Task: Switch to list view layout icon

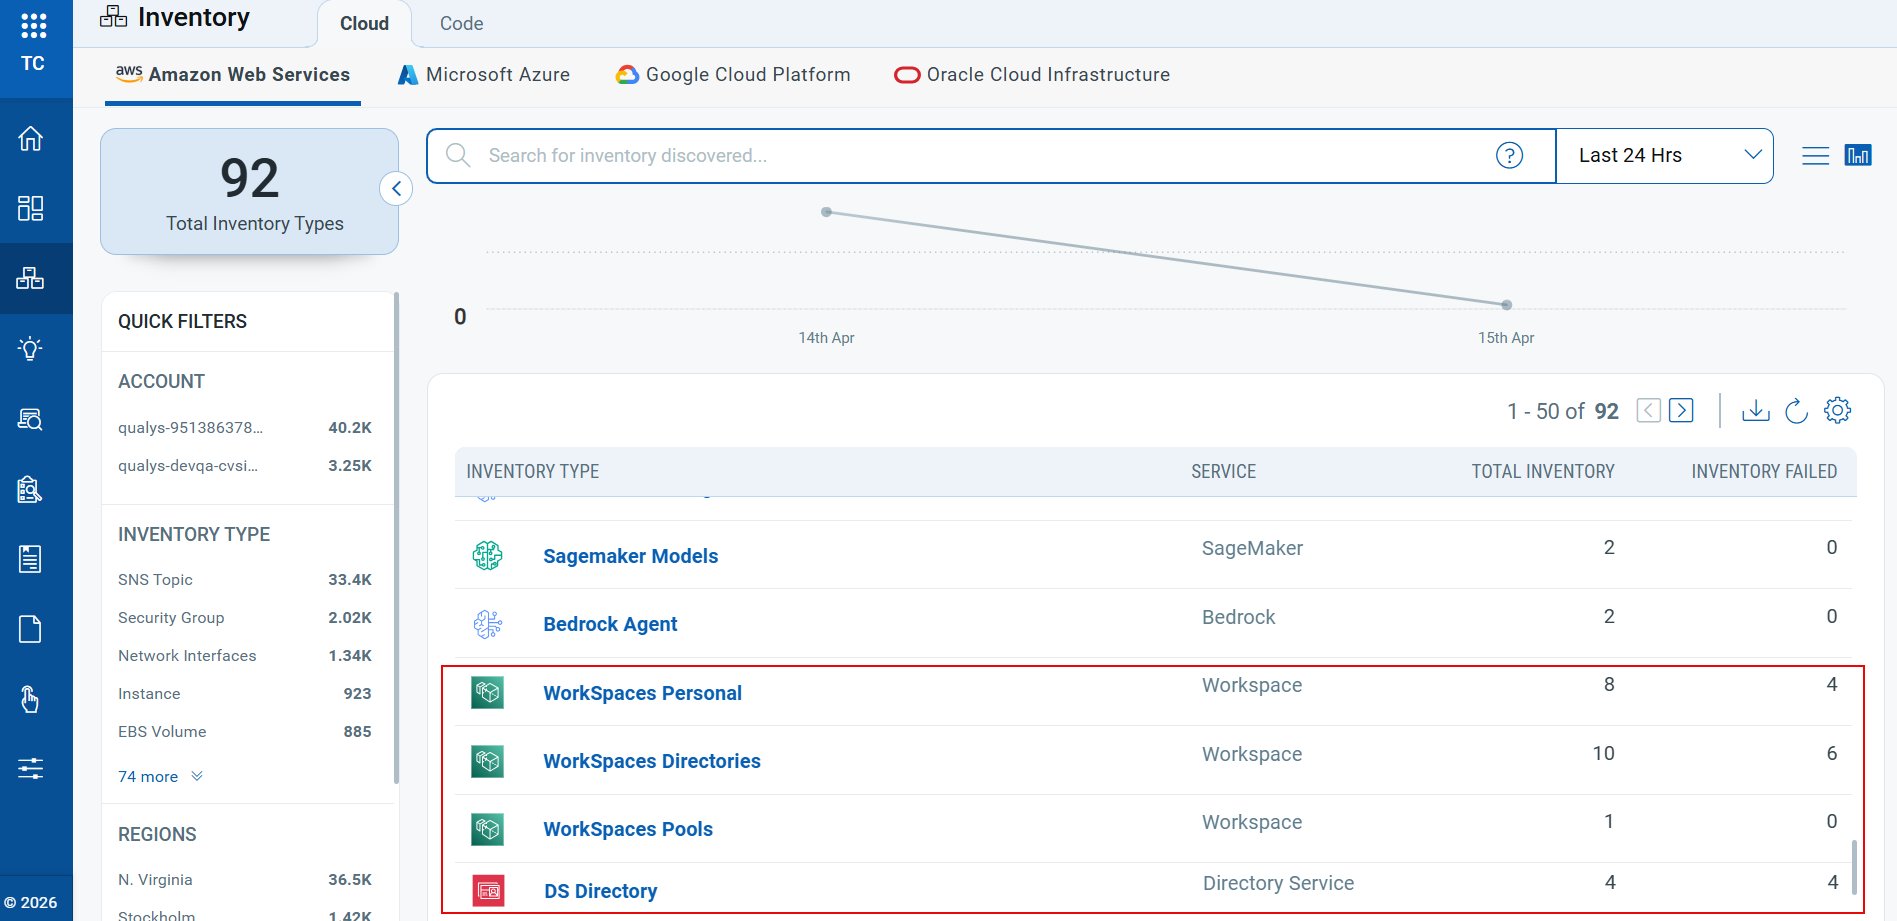Action: point(1815,155)
